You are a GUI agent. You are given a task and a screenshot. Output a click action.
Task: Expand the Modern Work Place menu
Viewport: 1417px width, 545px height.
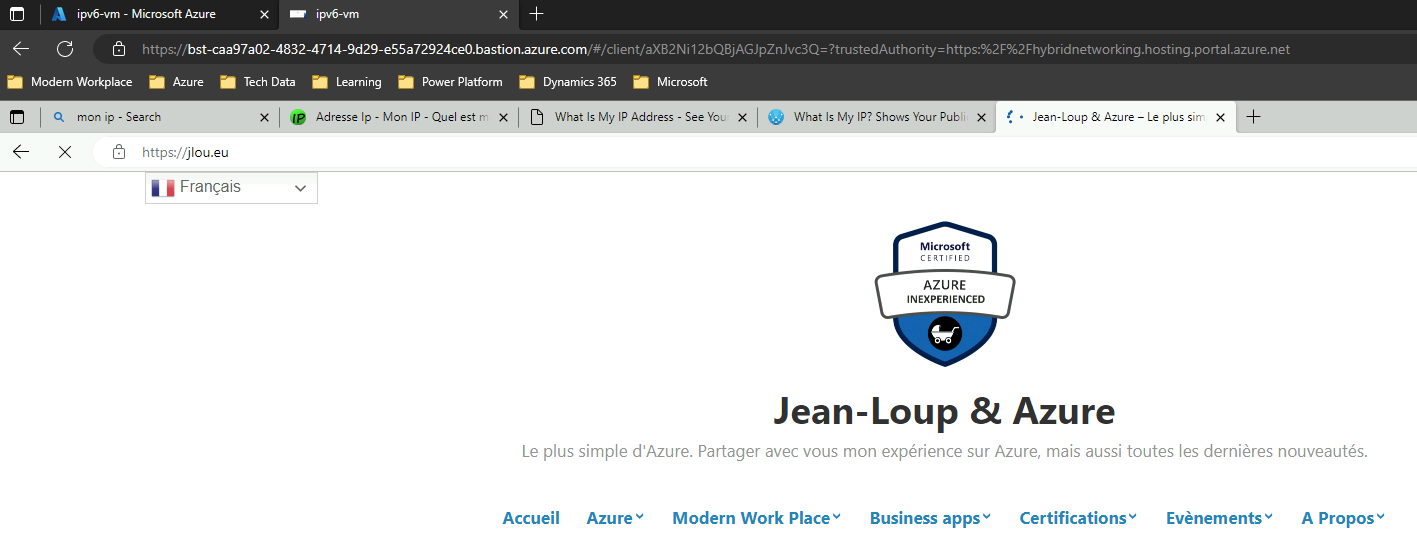tap(757, 518)
